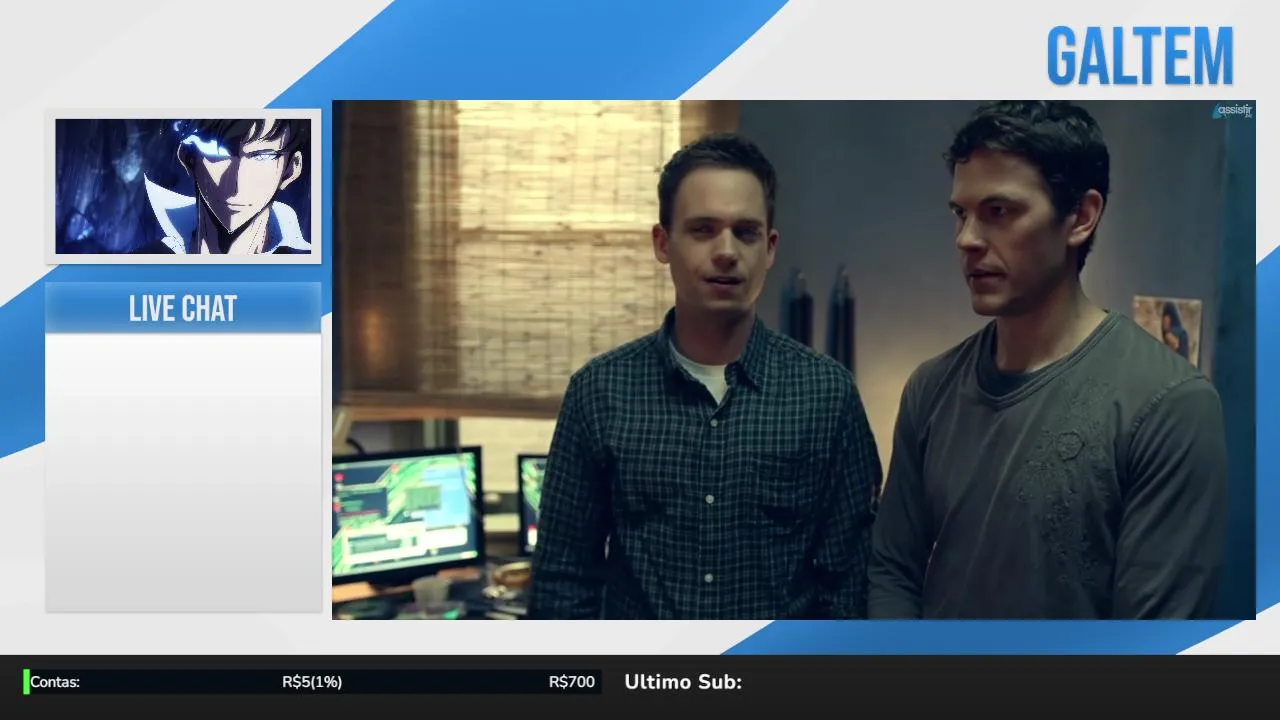Click the Ultimo Sub: label
The height and width of the screenshot is (720, 1280).
pos(683,682)
